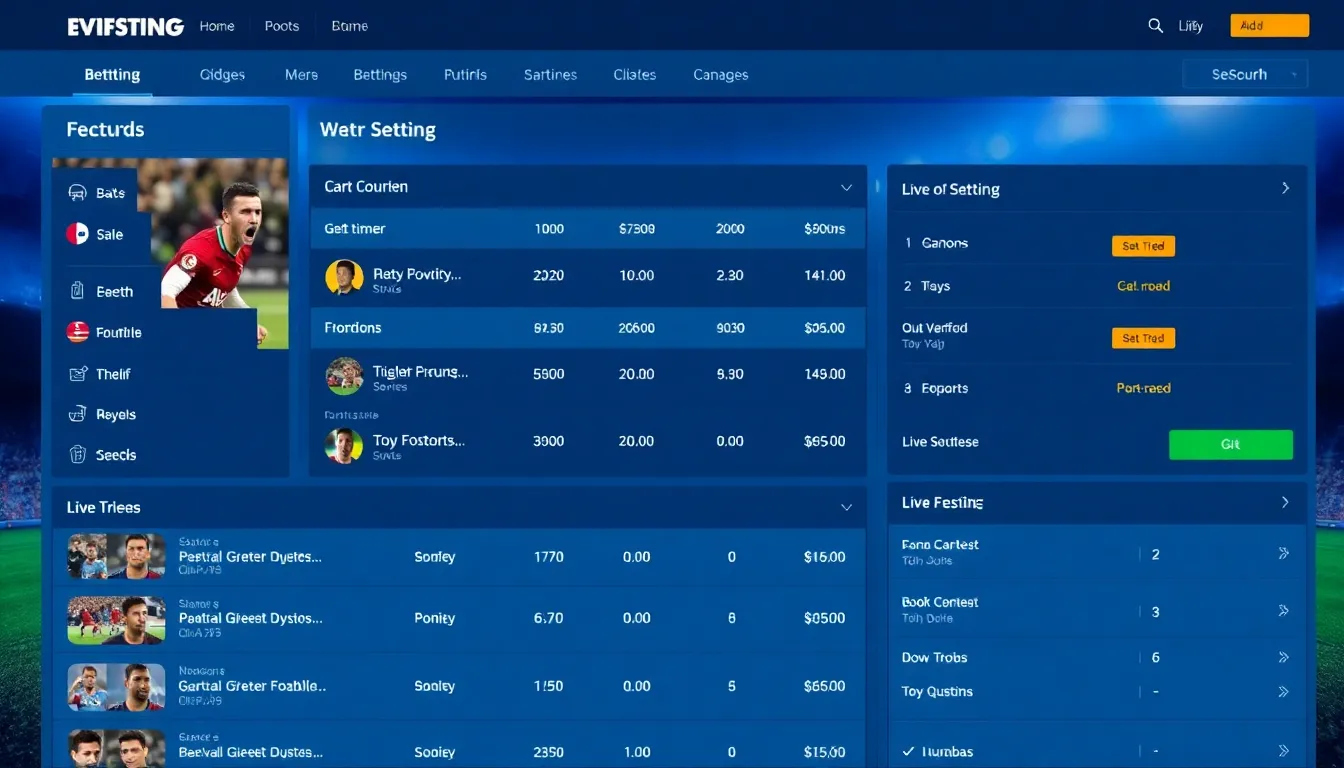Click the search magnifier icon in top bar

click(1155, 25)
